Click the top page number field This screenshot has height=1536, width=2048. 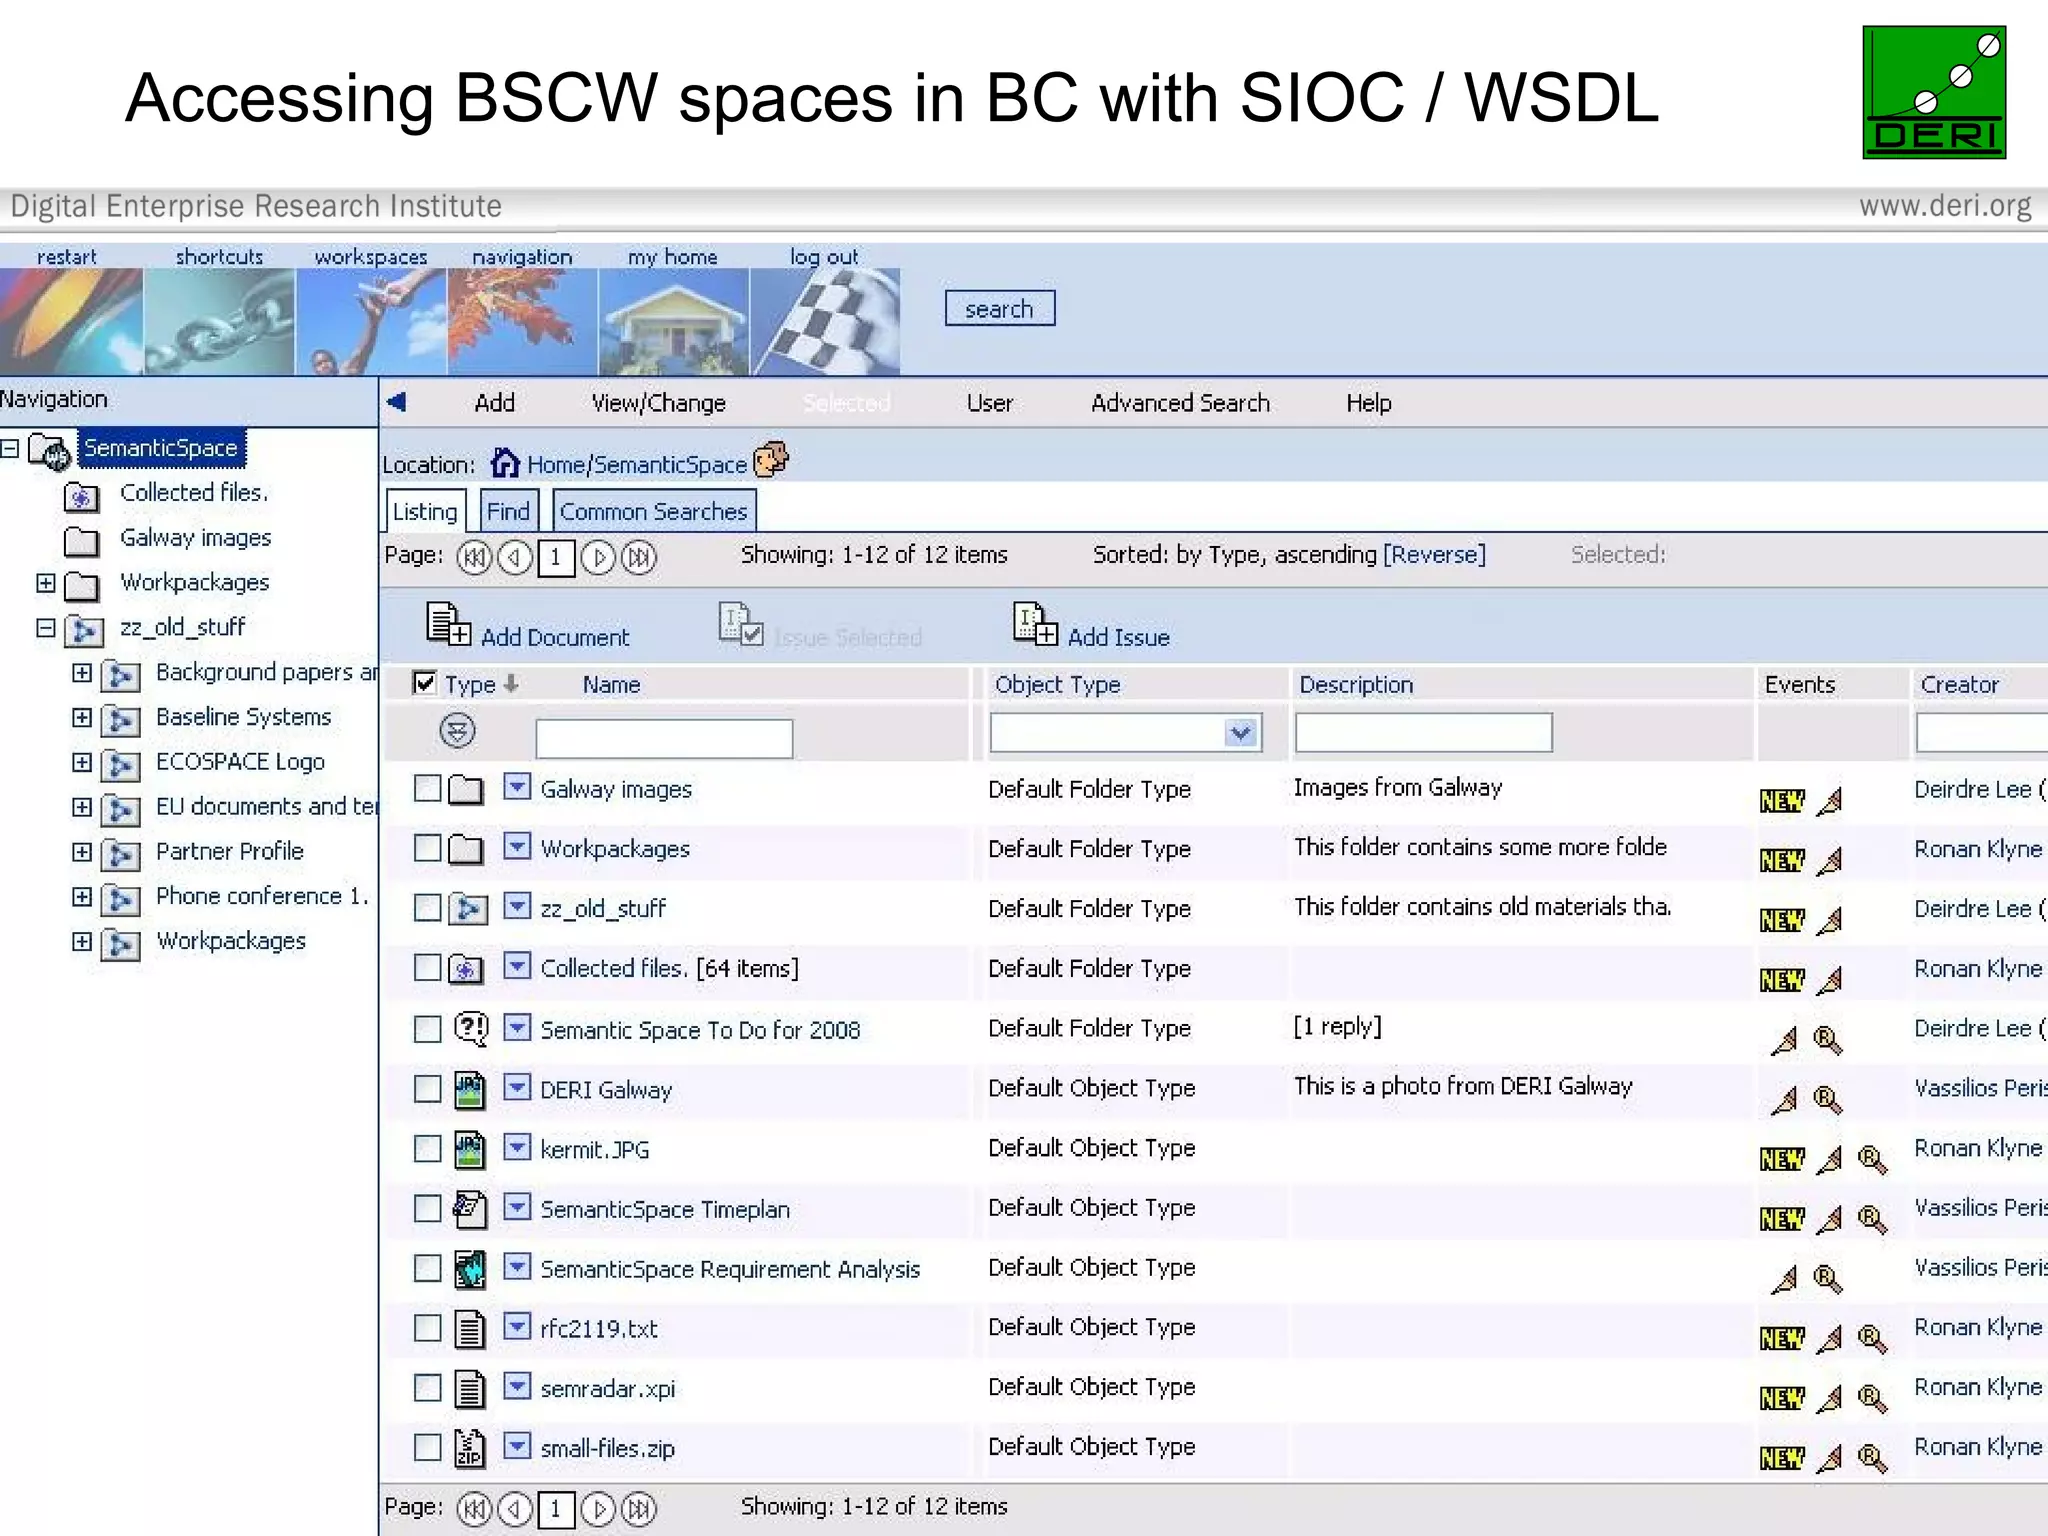[x=556, y=557]
